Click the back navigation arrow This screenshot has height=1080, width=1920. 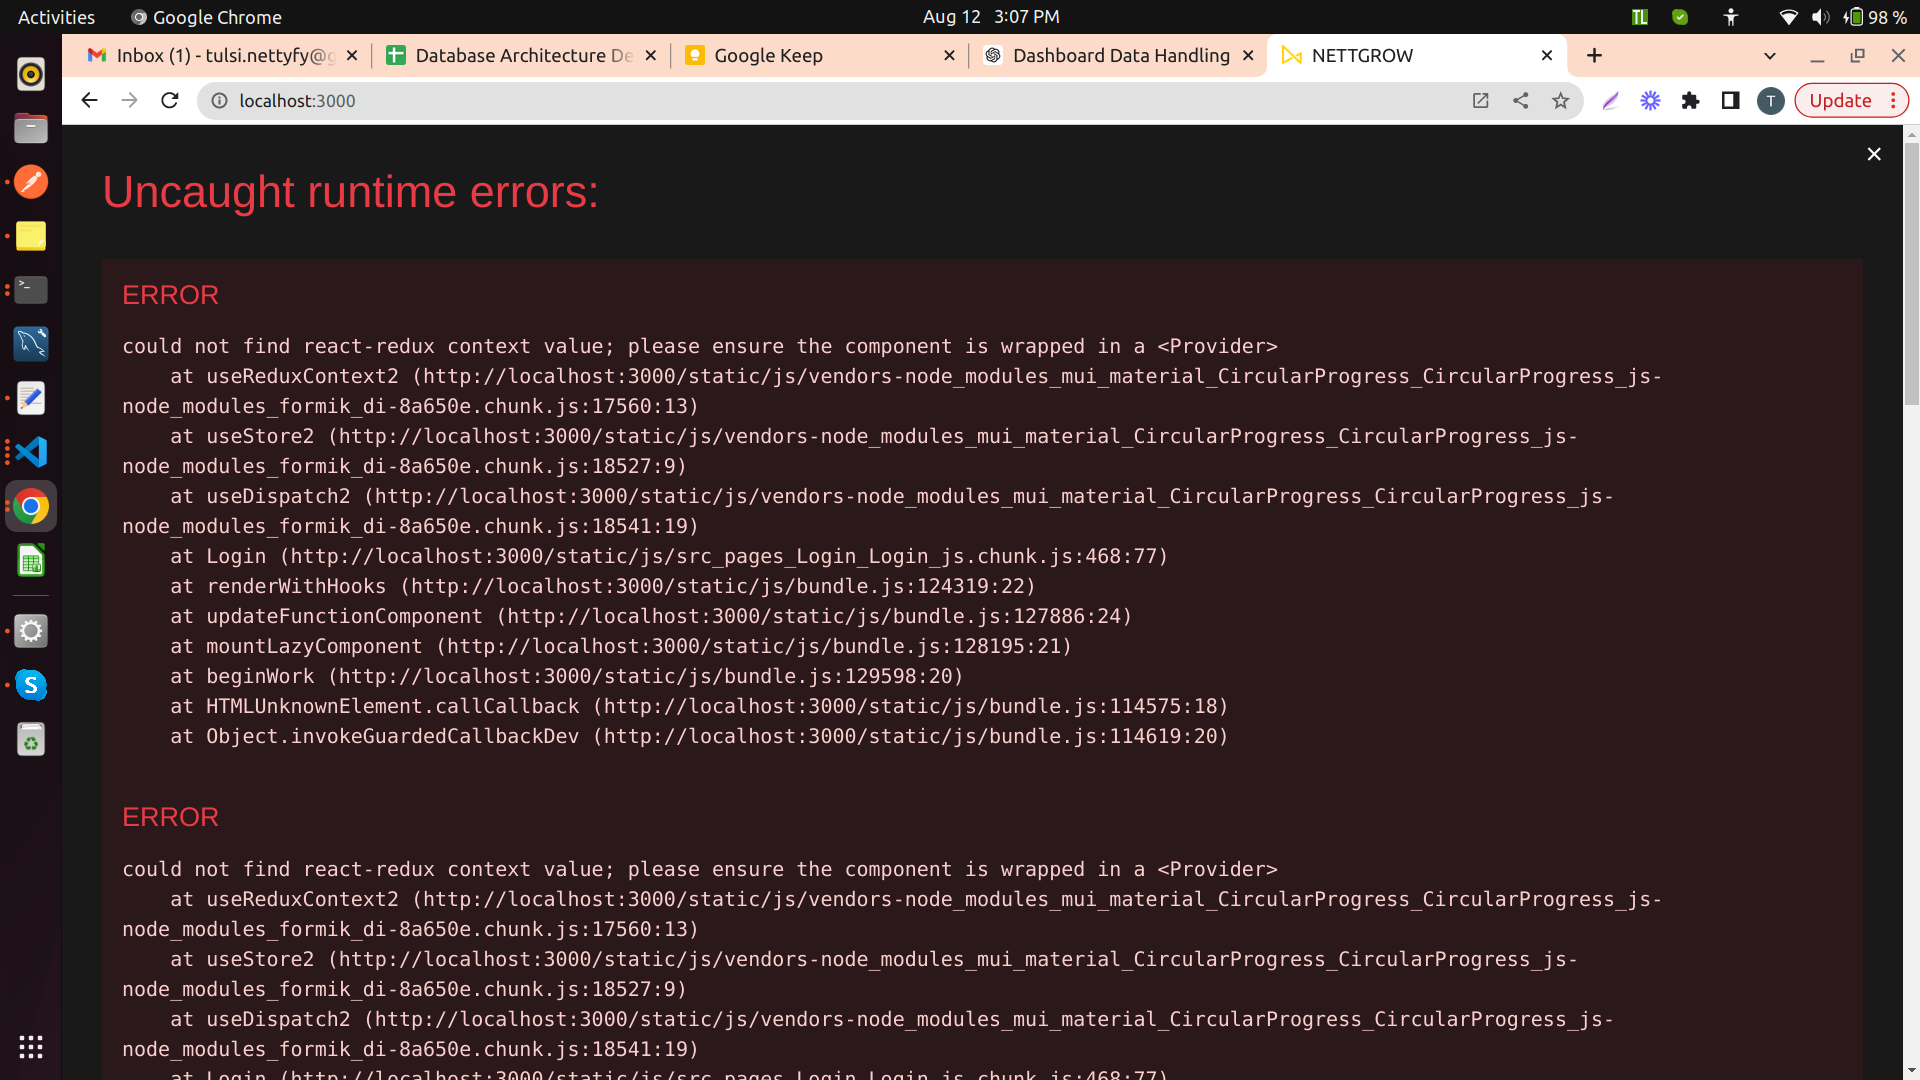click(89, 100)
